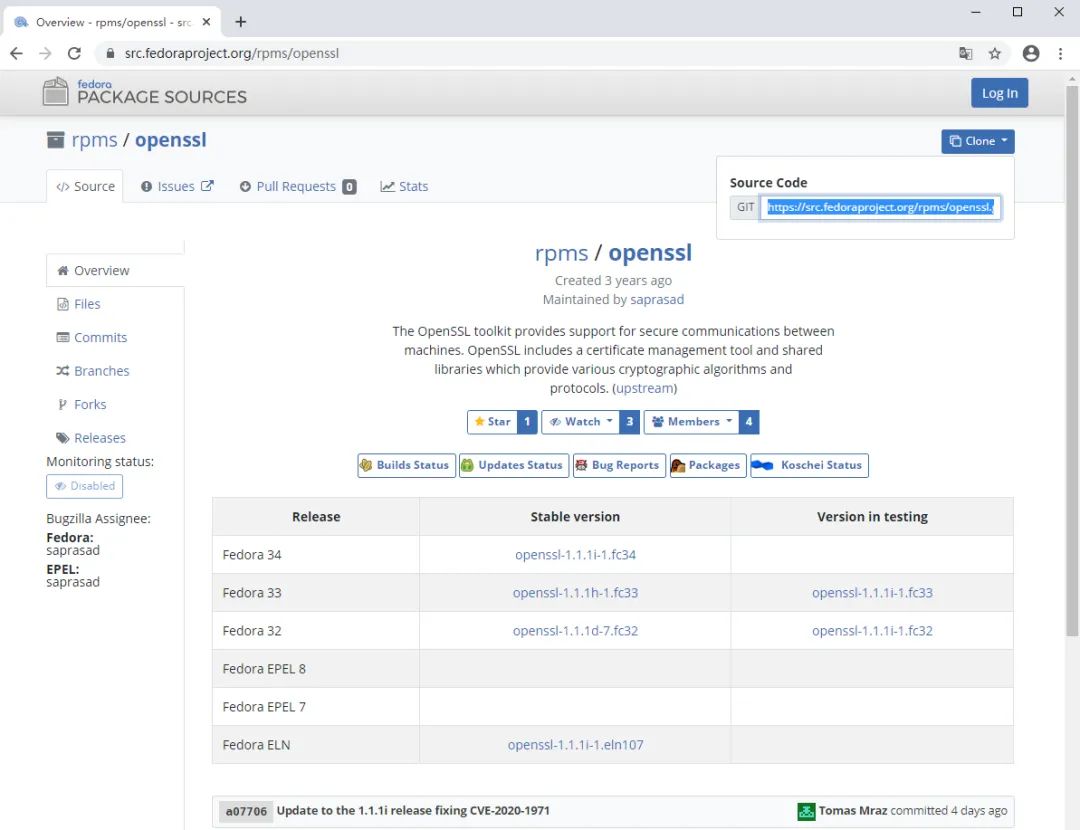Follow the upstream link
The height and width of the screenshot is (830, 1080).
(644, 388)
